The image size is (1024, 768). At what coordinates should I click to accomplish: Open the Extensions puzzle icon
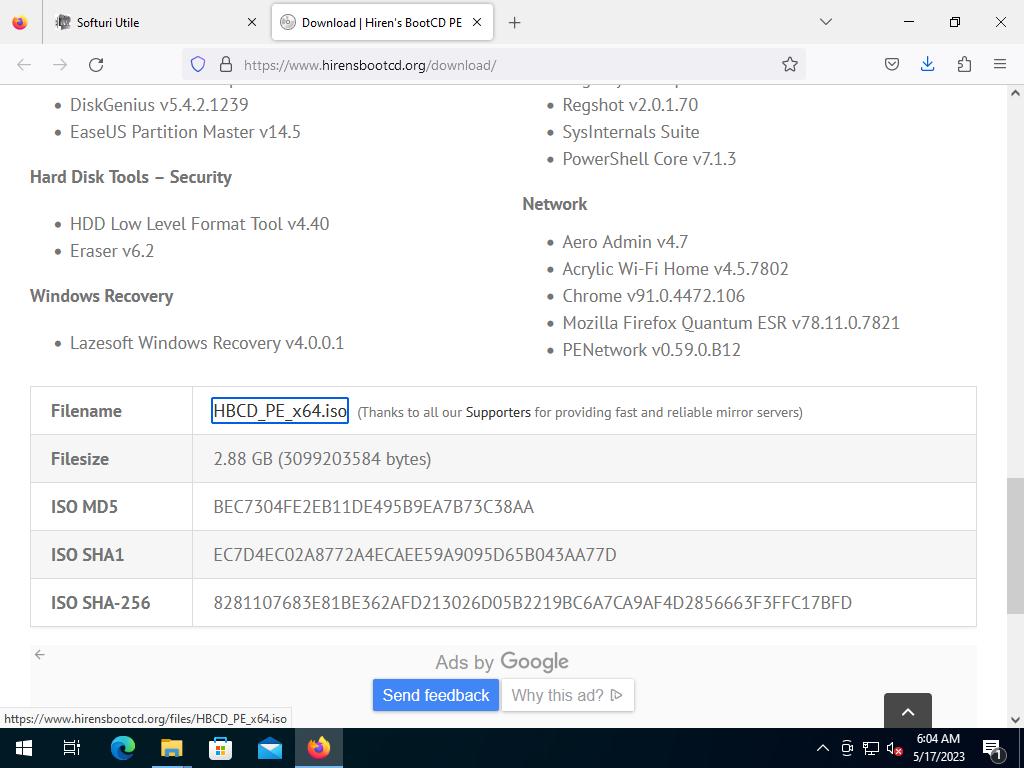pyautogui.click(x=964, y=65)
